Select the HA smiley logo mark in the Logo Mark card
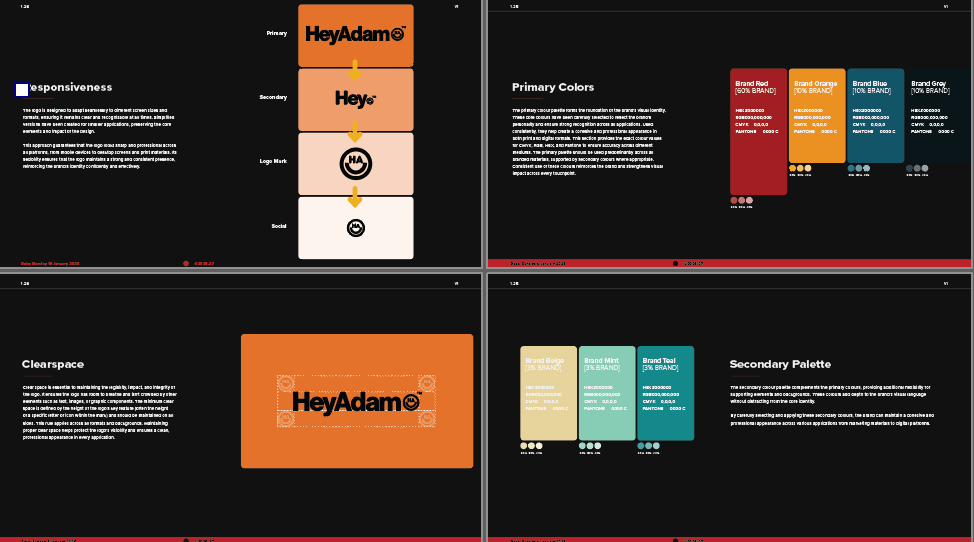The image size is (974, 542). click(x=355, y=164)
